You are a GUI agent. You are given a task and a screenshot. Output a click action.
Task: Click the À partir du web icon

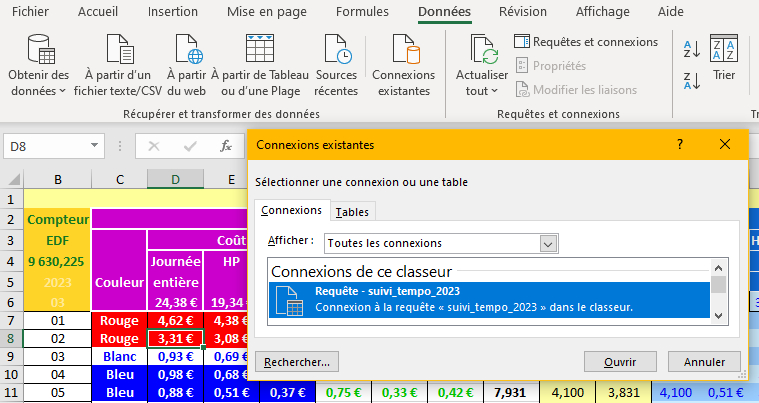[187, 50]
